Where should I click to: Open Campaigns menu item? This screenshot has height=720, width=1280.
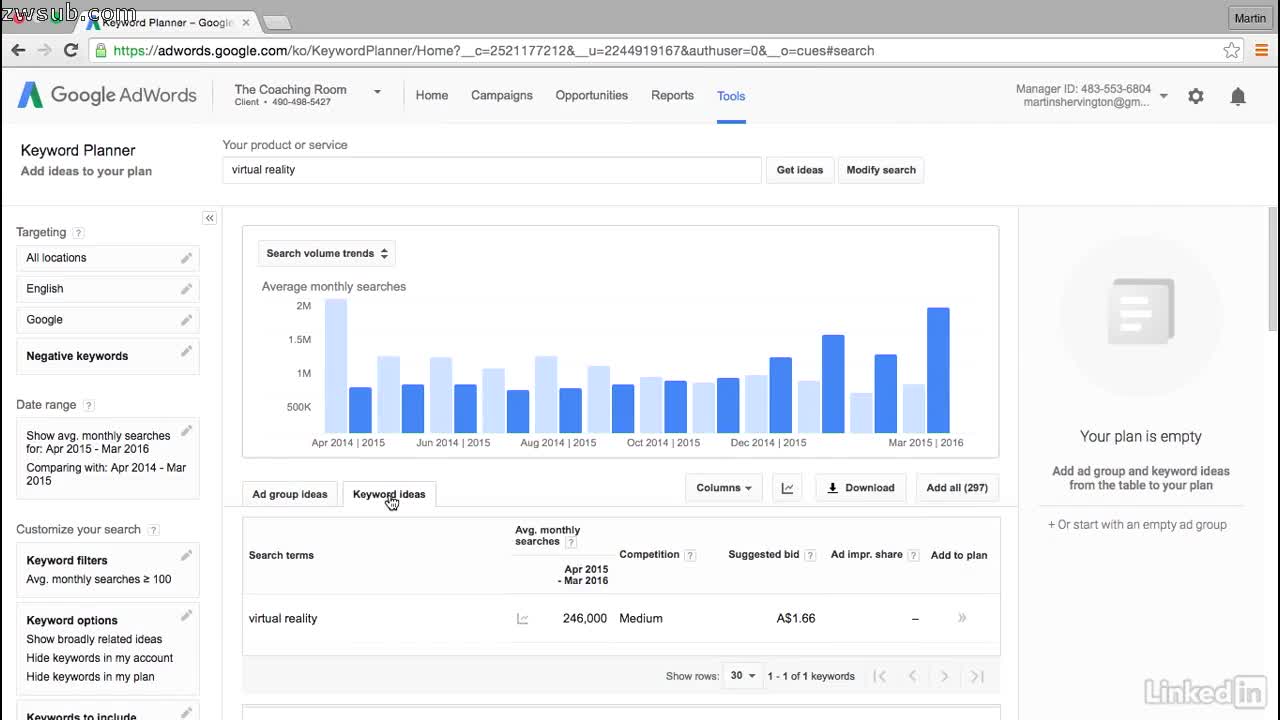502,95
